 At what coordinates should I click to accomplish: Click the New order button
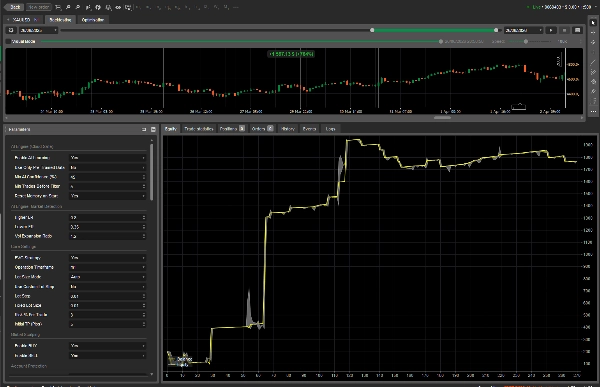click(x=39, y=7)
